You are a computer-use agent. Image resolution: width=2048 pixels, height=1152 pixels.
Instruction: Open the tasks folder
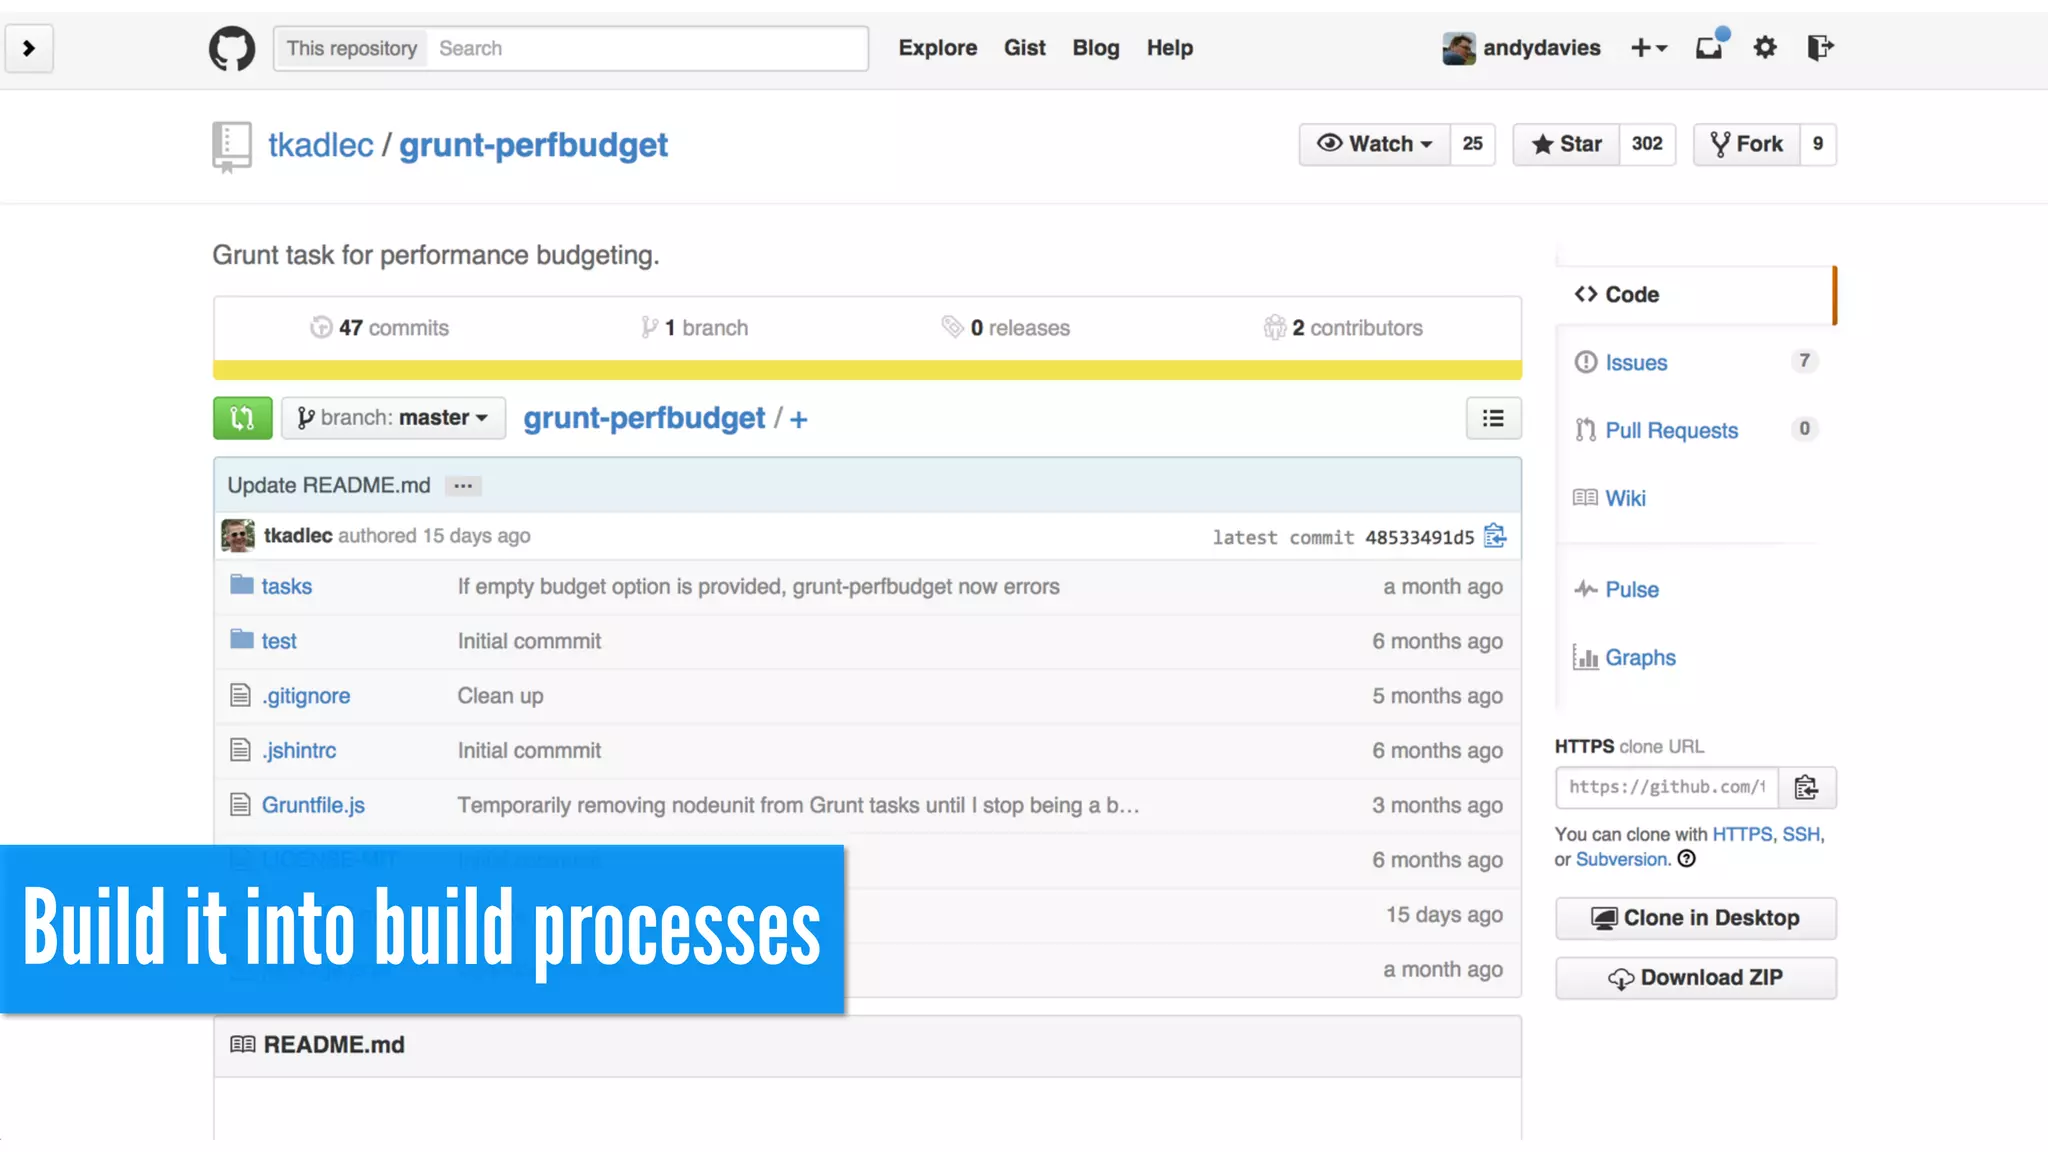286,587
